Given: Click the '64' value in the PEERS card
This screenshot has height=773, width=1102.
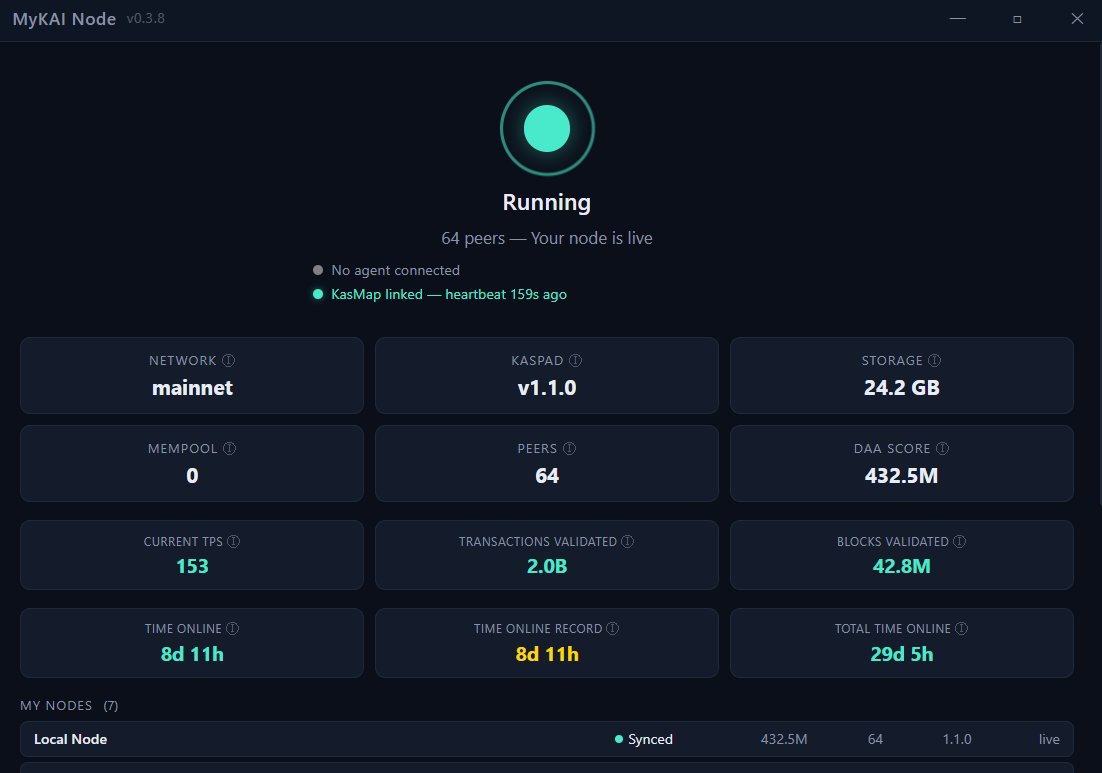Looking at the screenshot, I should click(x=547, y=476).
